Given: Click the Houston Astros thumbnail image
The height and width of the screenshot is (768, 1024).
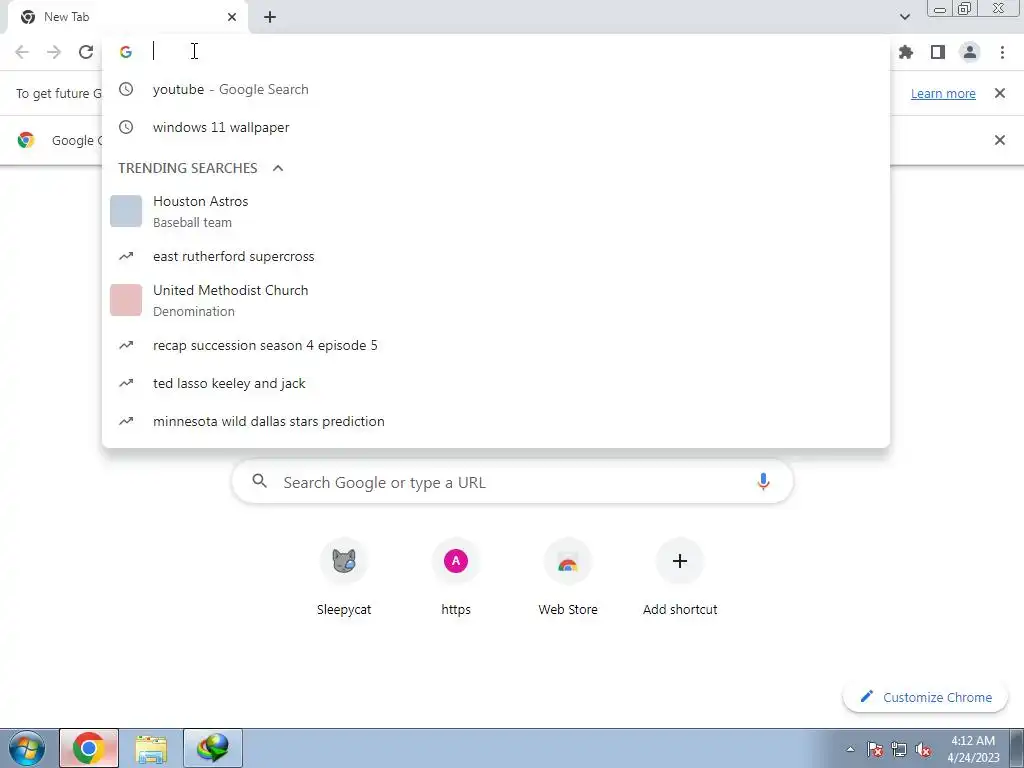Looking at the screenshot, I should coord(126,211).
